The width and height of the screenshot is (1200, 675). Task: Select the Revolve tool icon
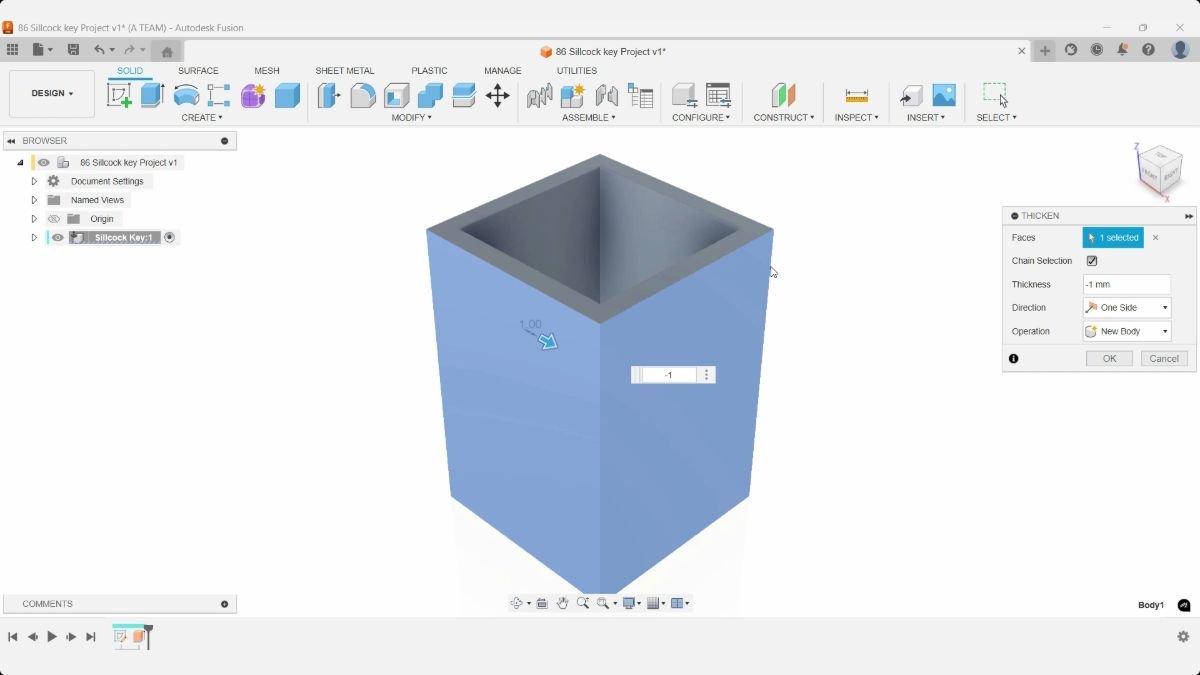pos(186,95)
